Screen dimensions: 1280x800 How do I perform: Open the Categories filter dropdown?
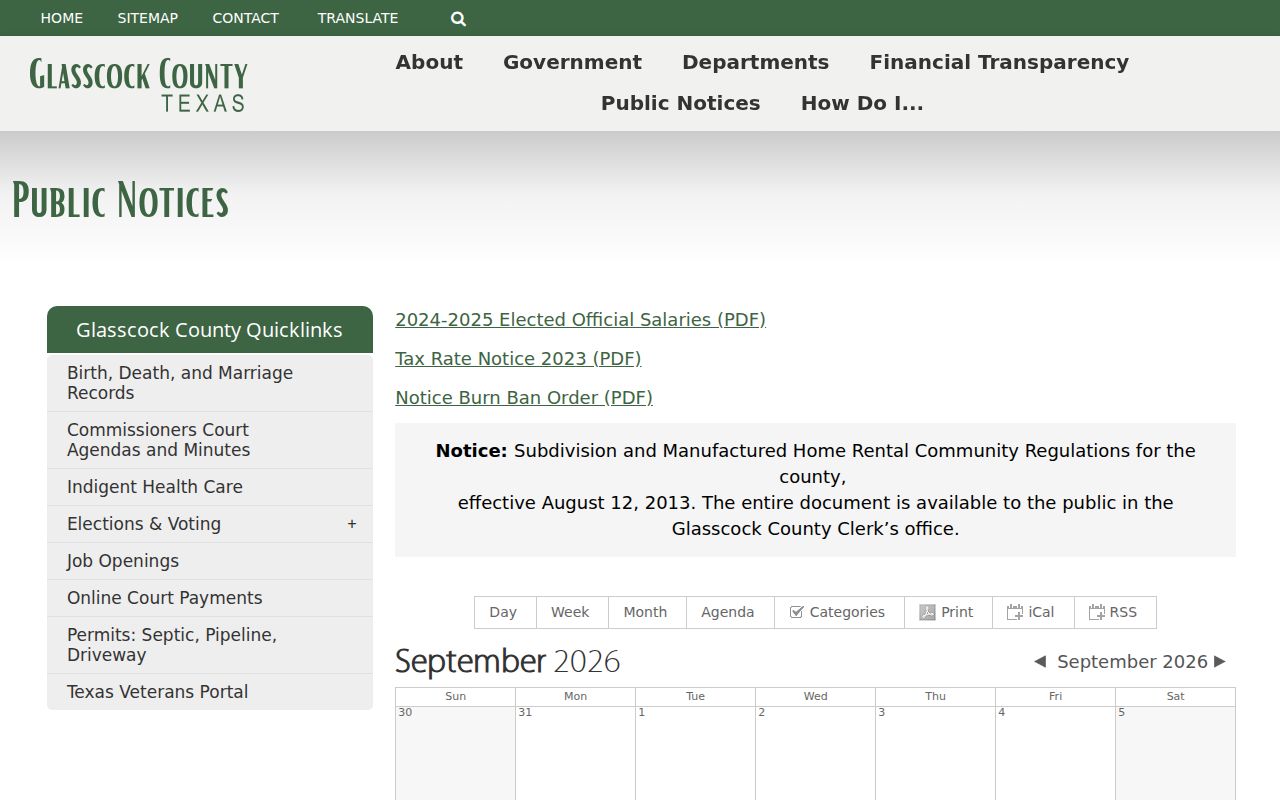[x=838, y=612]
